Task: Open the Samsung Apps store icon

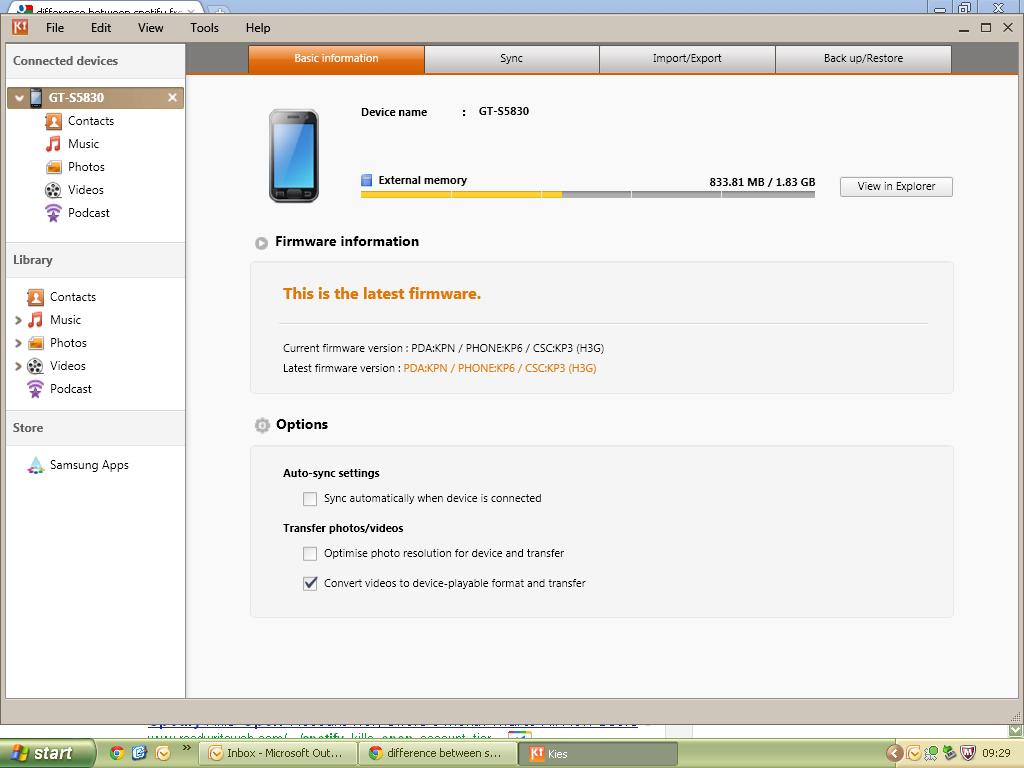Action: tap(35, 465)
